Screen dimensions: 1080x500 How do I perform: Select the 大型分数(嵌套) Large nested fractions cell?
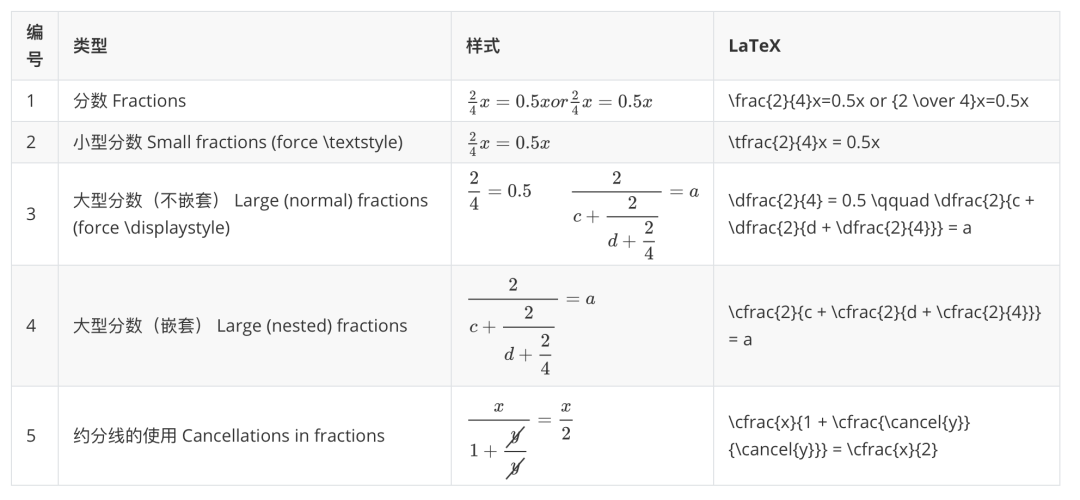[x=240, y=325]
